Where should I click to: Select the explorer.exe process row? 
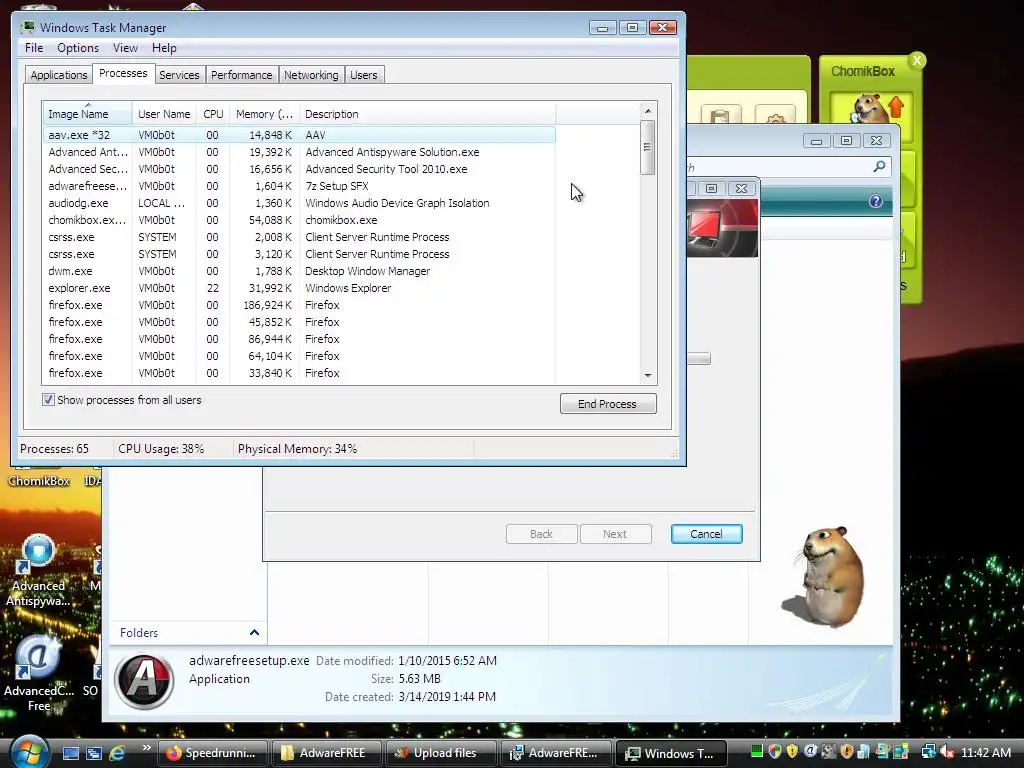tap(299, 288)
